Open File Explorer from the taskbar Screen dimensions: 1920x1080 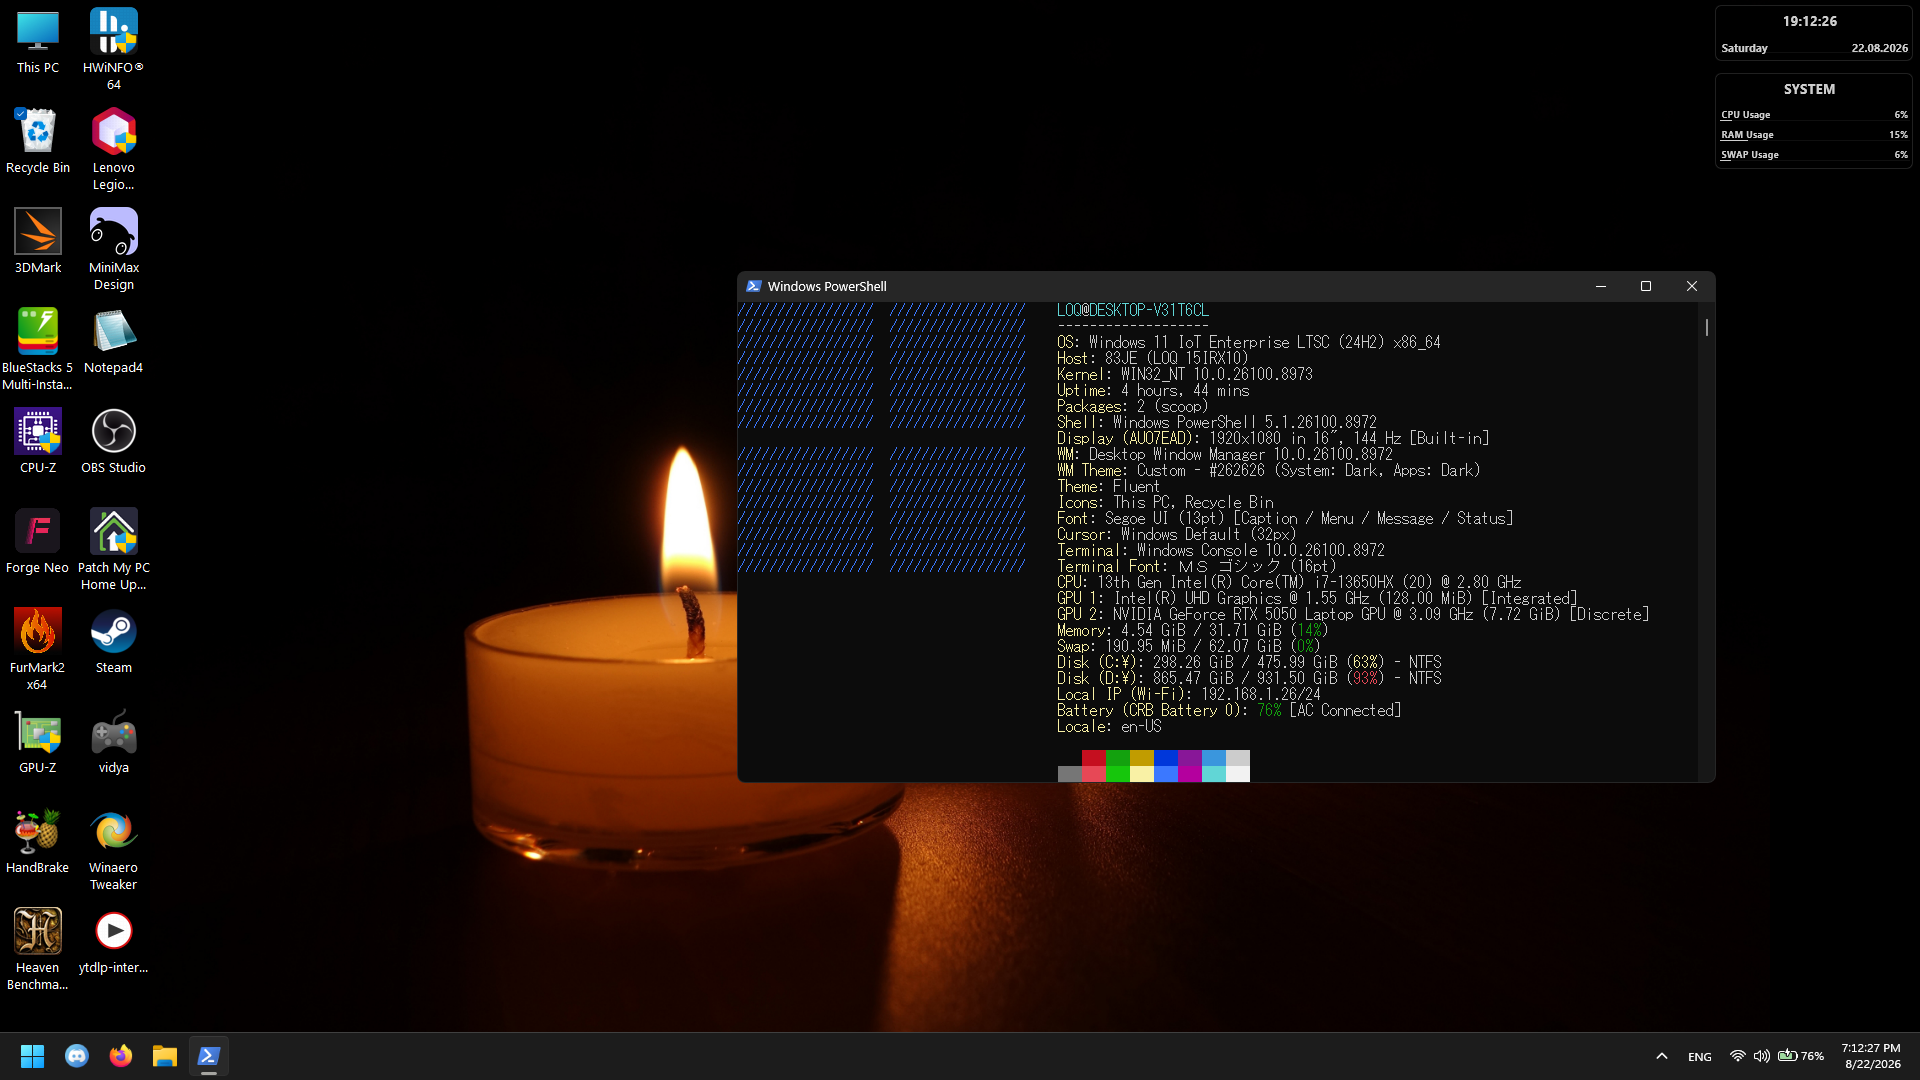pos(165,1056)
